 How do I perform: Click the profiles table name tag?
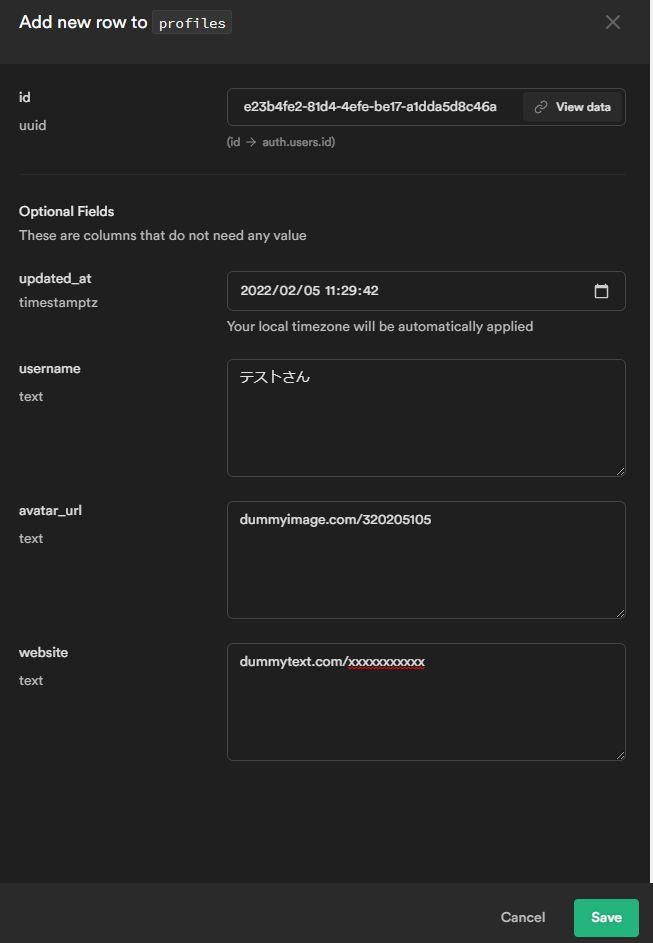192,23
